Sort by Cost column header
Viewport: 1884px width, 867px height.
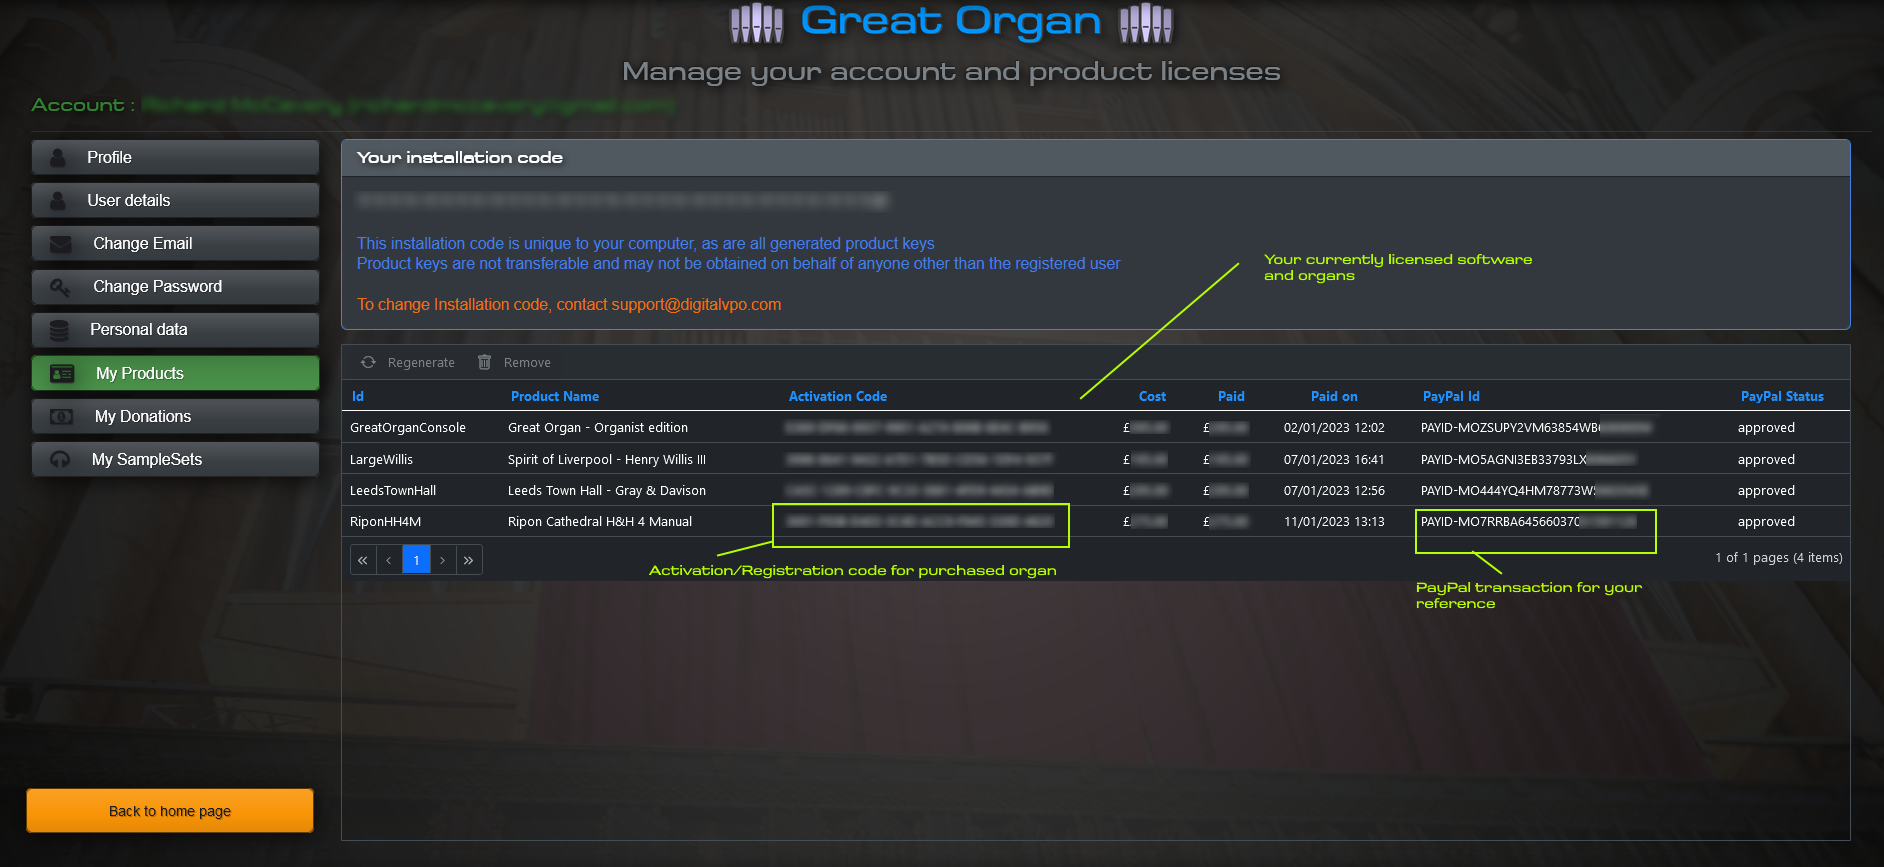coord(1152,396)
